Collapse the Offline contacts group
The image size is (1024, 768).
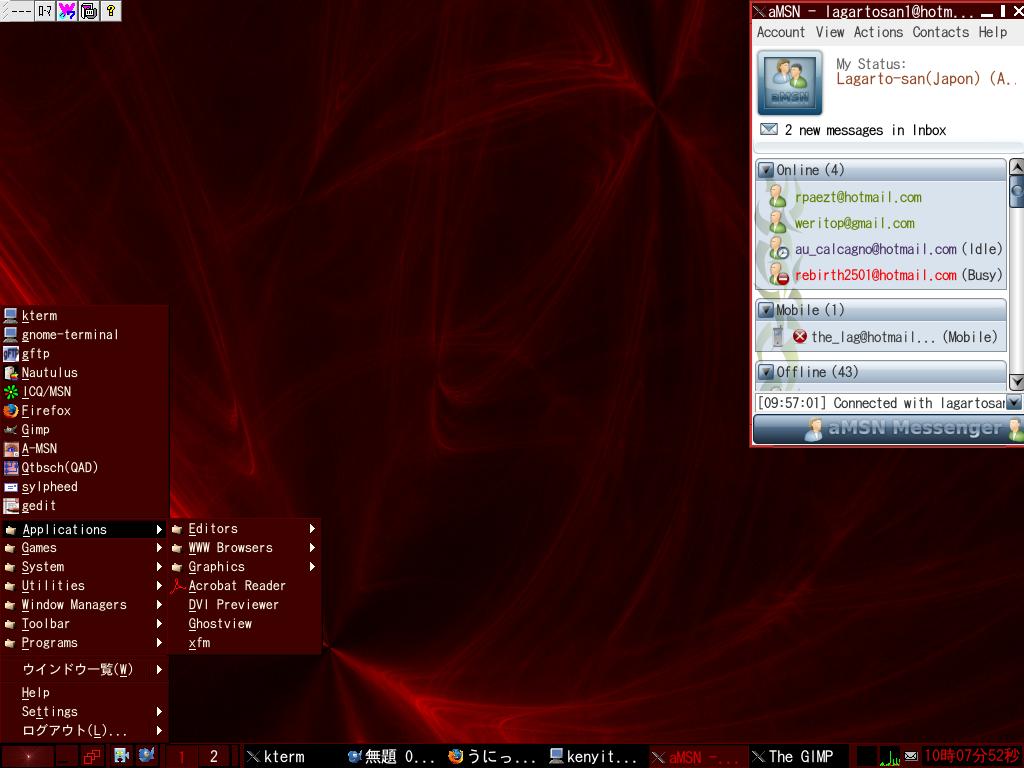(766, 373)
